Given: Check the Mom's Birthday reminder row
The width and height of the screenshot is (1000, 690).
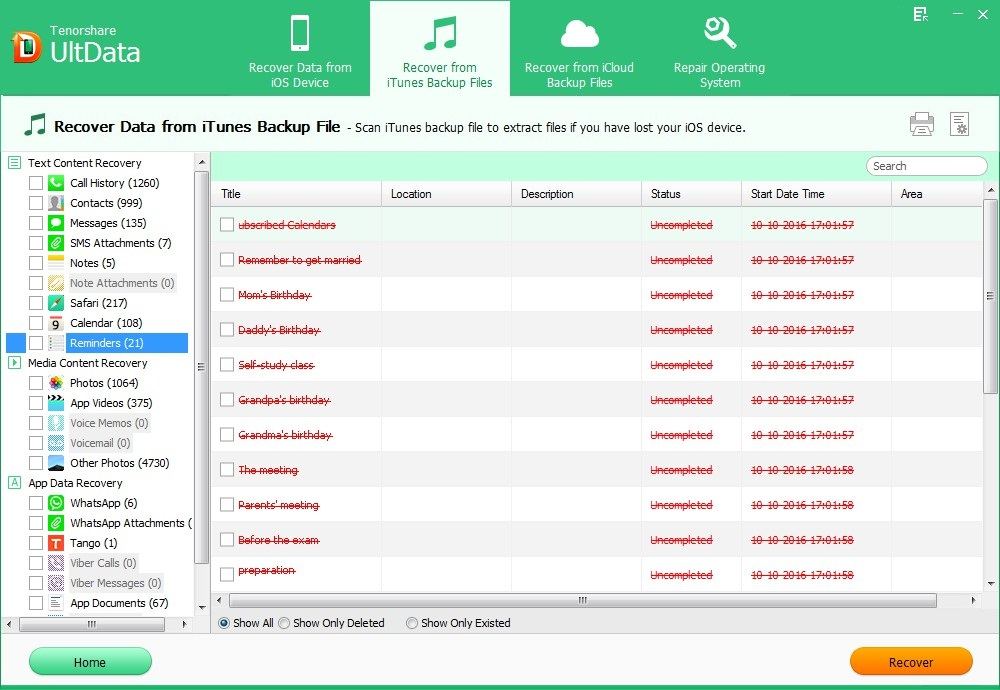Looking at the screenshot, I should click(227, 295).
